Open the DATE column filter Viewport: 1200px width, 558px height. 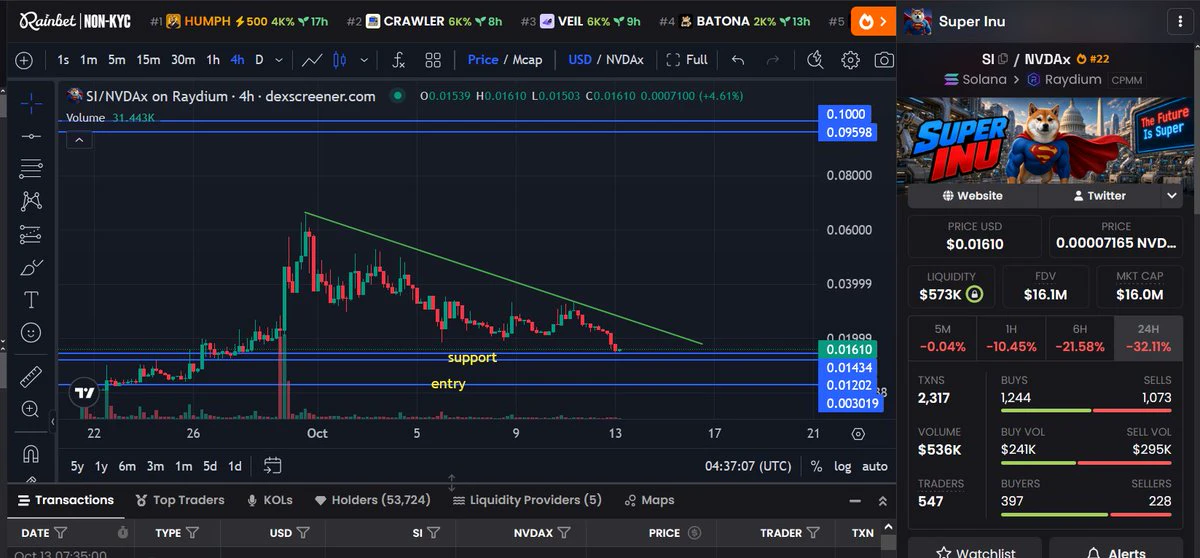pyautogui.click(x=61, y=533)
